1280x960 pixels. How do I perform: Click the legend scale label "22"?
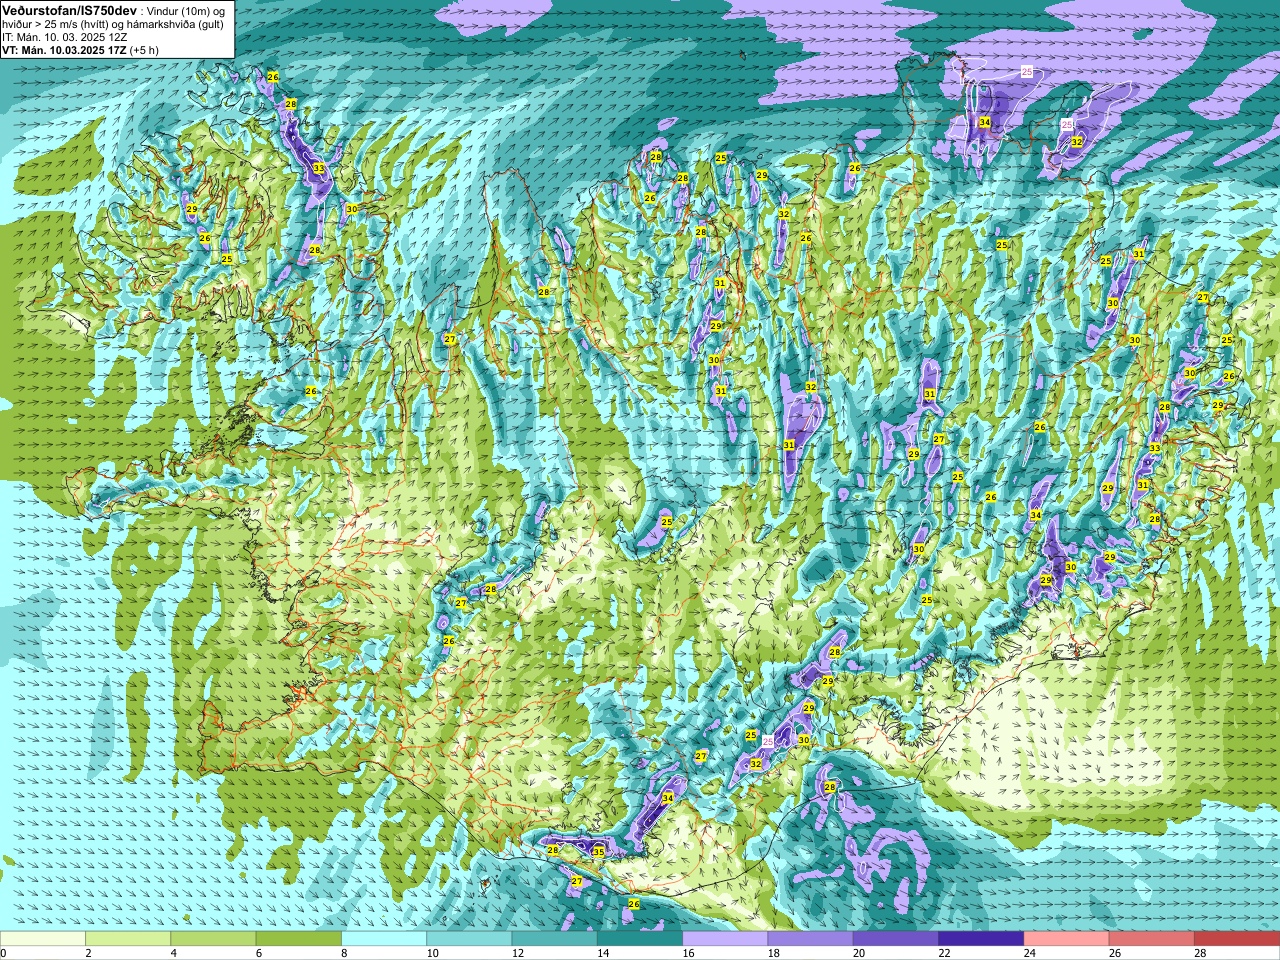coord(944,953)
